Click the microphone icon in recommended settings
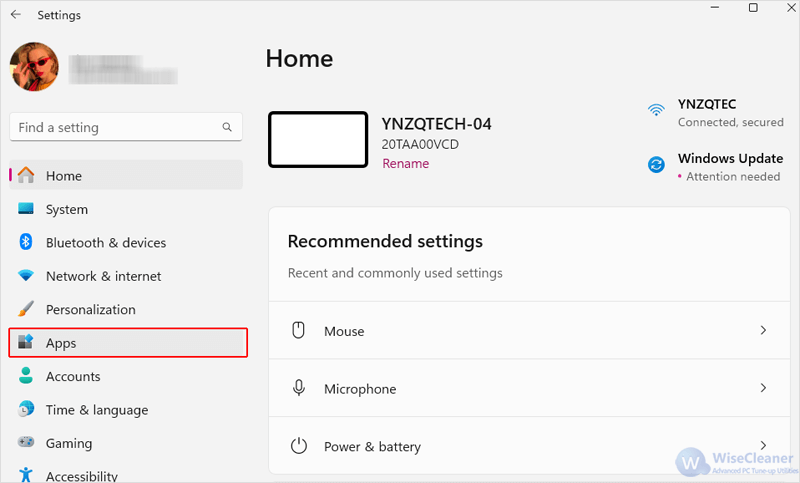This screenshot has width=800, height=483. point(299,388)
